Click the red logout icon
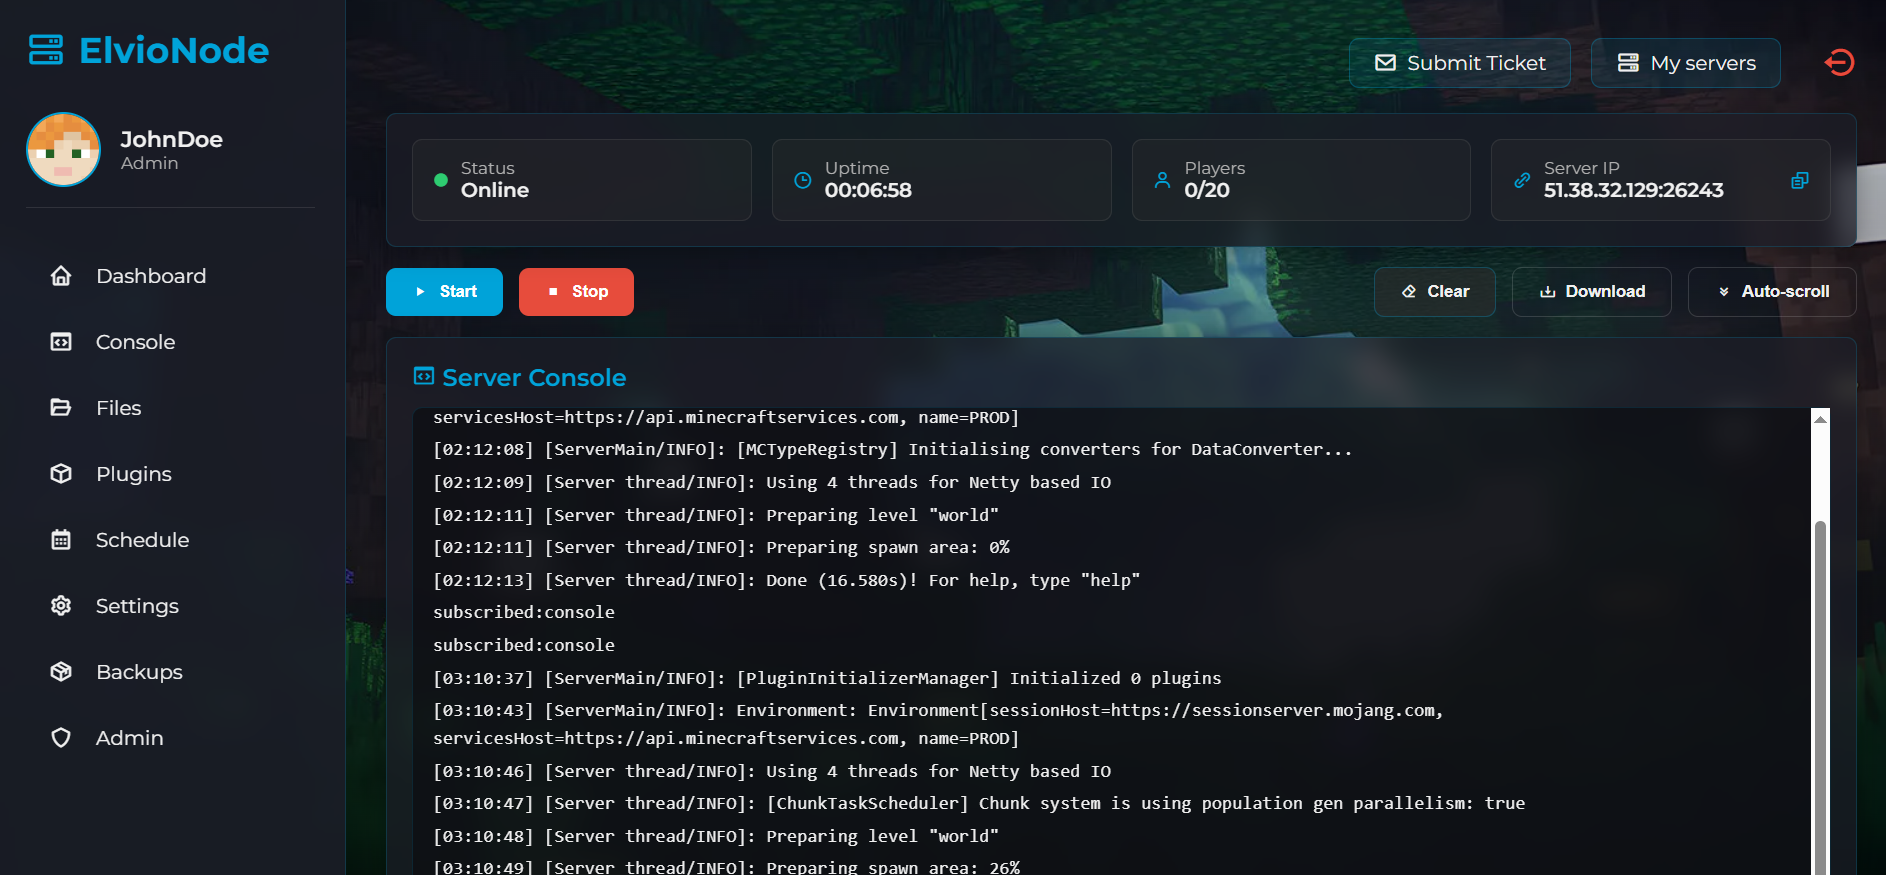The width and height of the screenshot is (1886, 875). coord(1839,63)
